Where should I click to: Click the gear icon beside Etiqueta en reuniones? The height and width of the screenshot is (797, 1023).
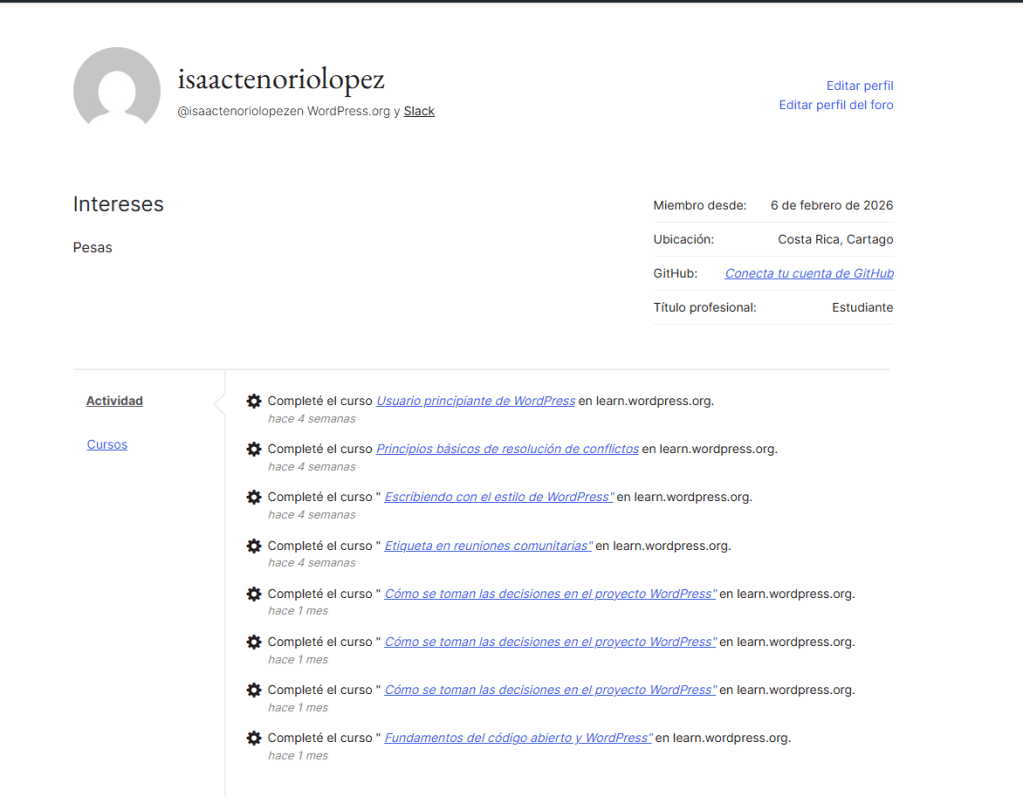tap(254, 546)
